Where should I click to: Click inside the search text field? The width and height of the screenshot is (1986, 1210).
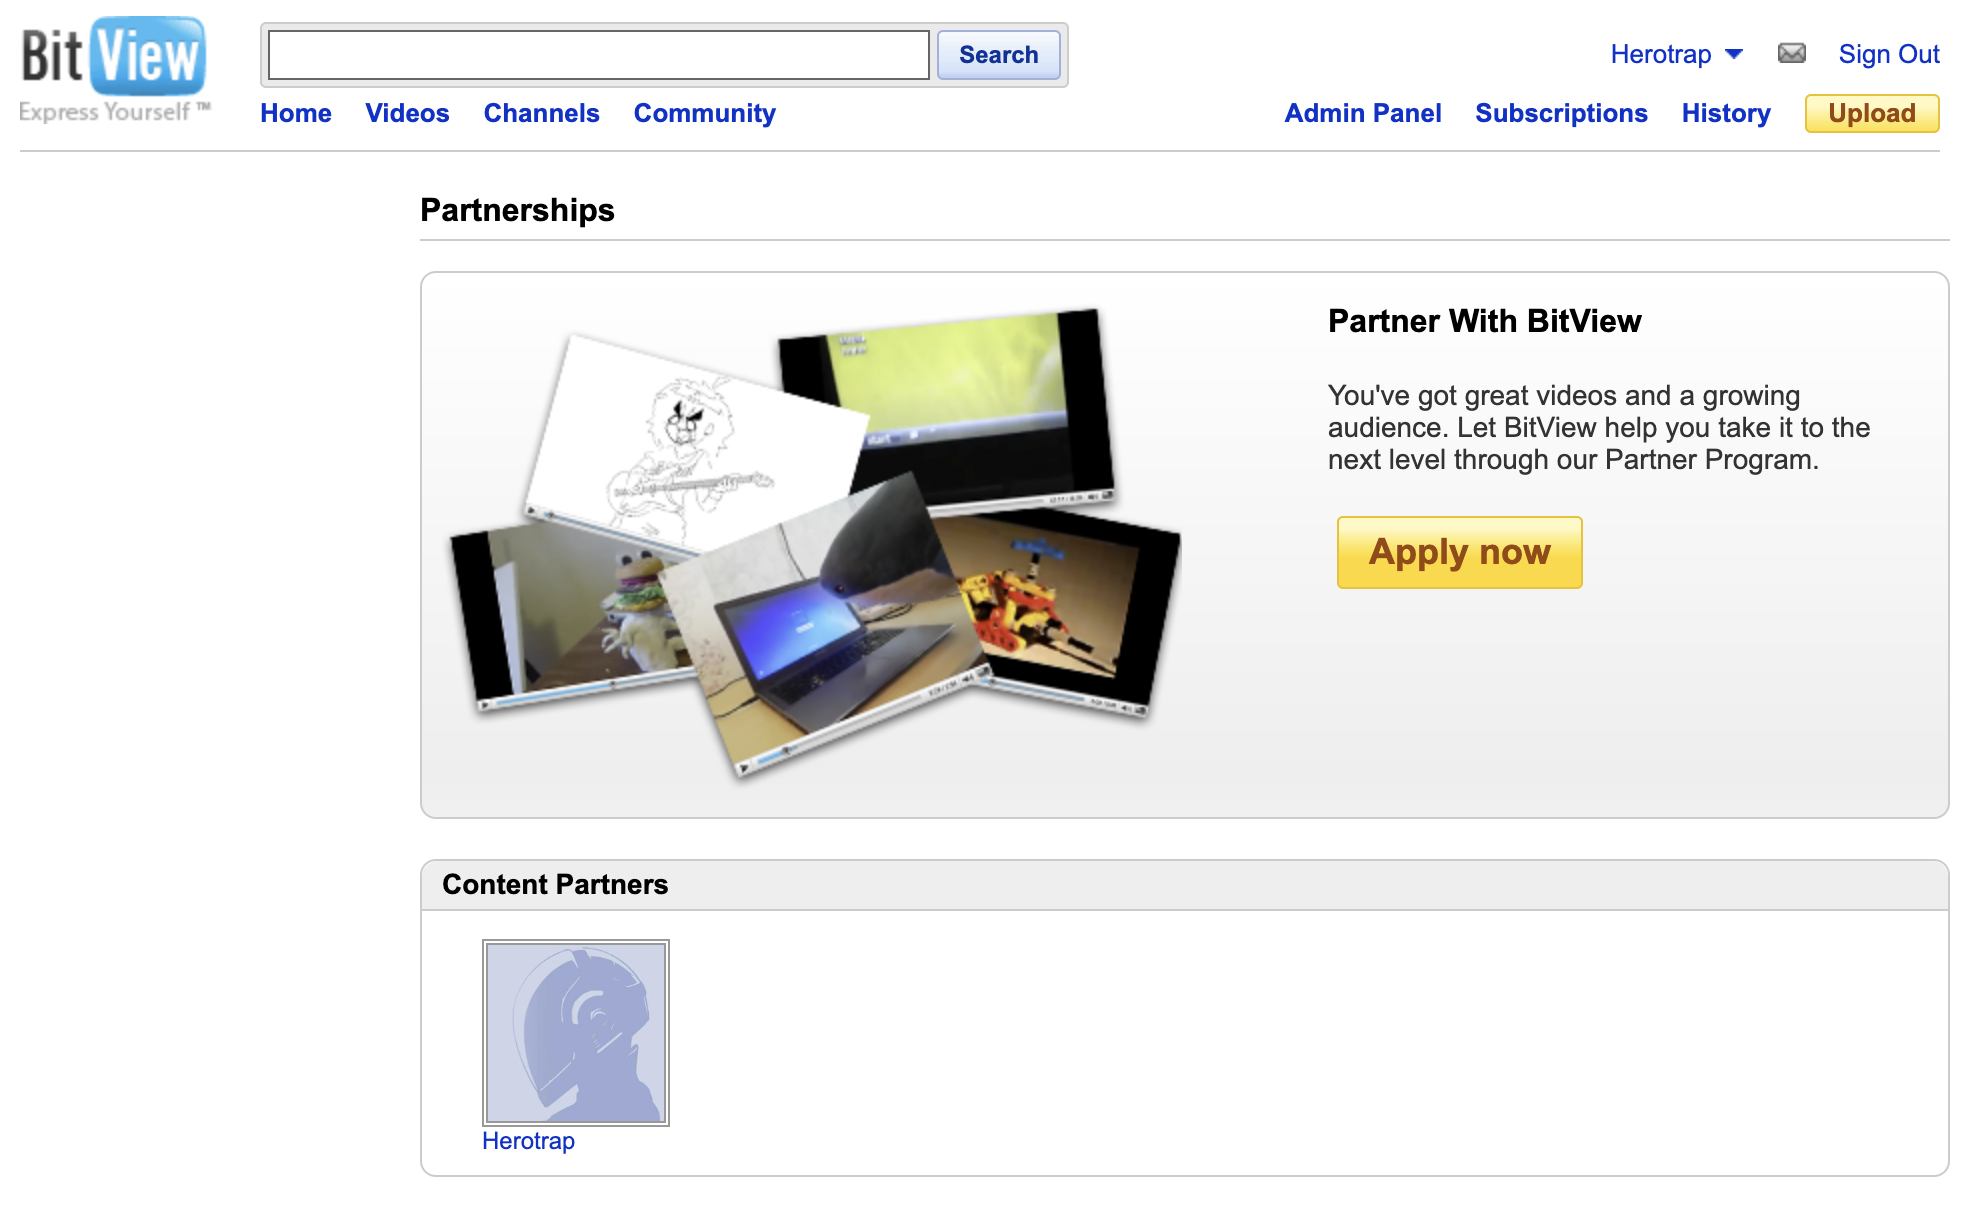(598, 55)
